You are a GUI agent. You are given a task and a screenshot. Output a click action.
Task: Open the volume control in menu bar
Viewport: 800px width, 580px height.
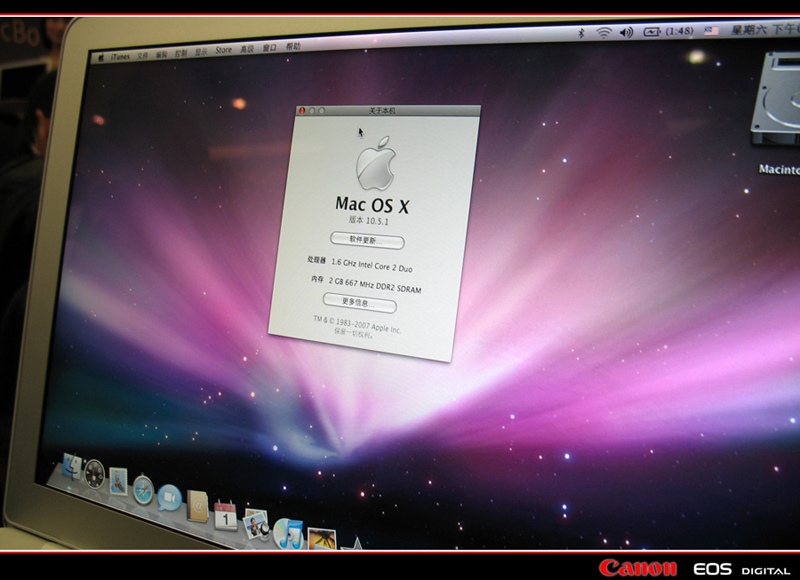tap(627, 32)
